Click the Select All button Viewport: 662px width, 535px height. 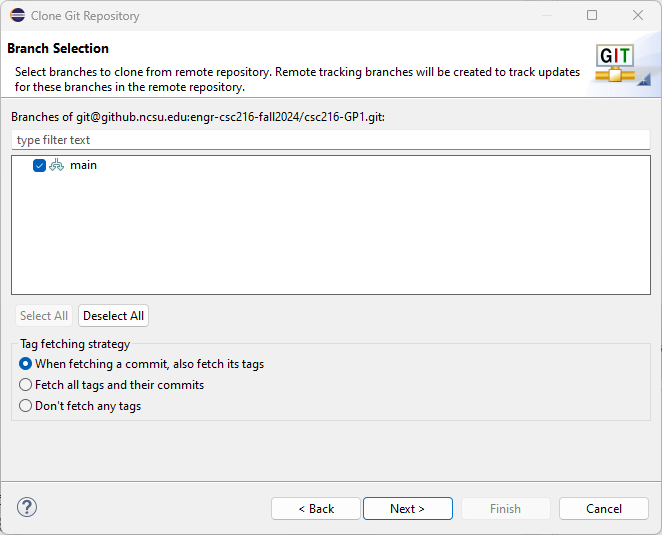44,316
